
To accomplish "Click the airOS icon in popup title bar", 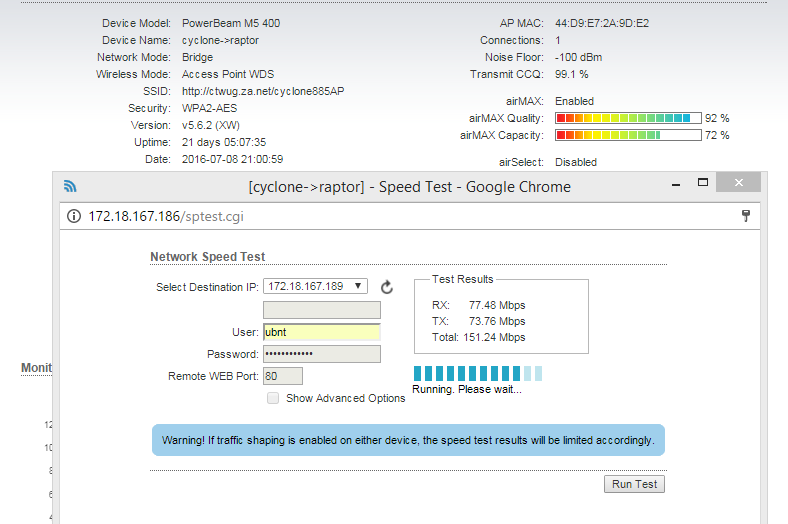I will [x=70, y=186].
